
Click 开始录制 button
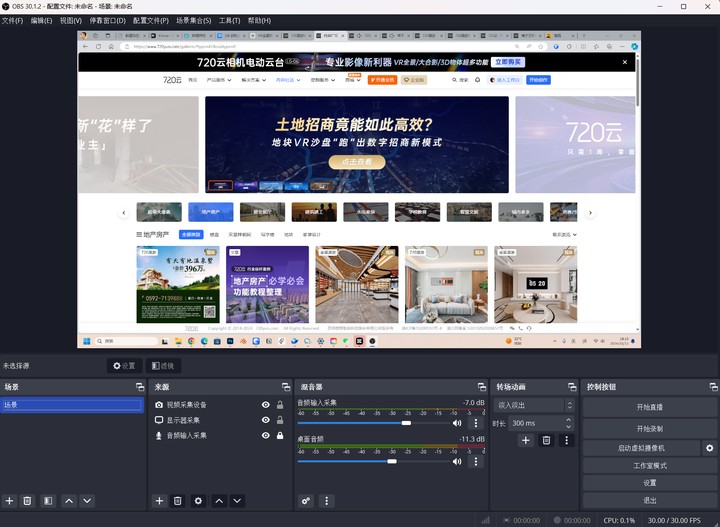click(x=650, y=429)
